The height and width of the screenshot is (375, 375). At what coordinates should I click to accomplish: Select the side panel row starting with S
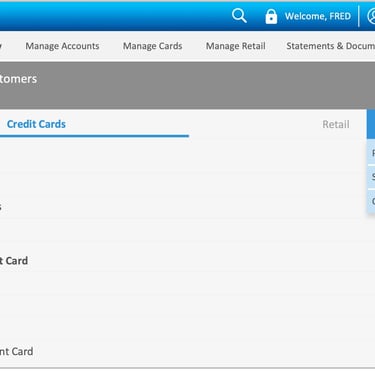[x=371, y=177]
